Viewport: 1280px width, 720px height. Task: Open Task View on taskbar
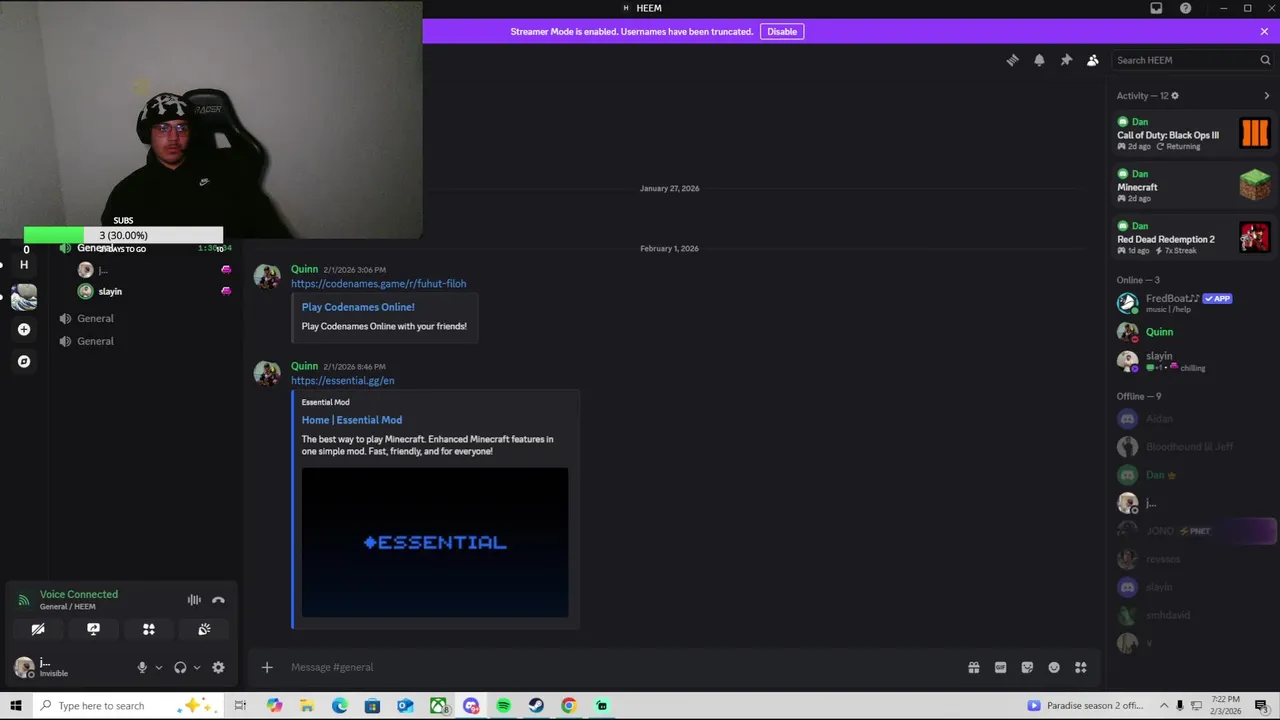(240, 705)
